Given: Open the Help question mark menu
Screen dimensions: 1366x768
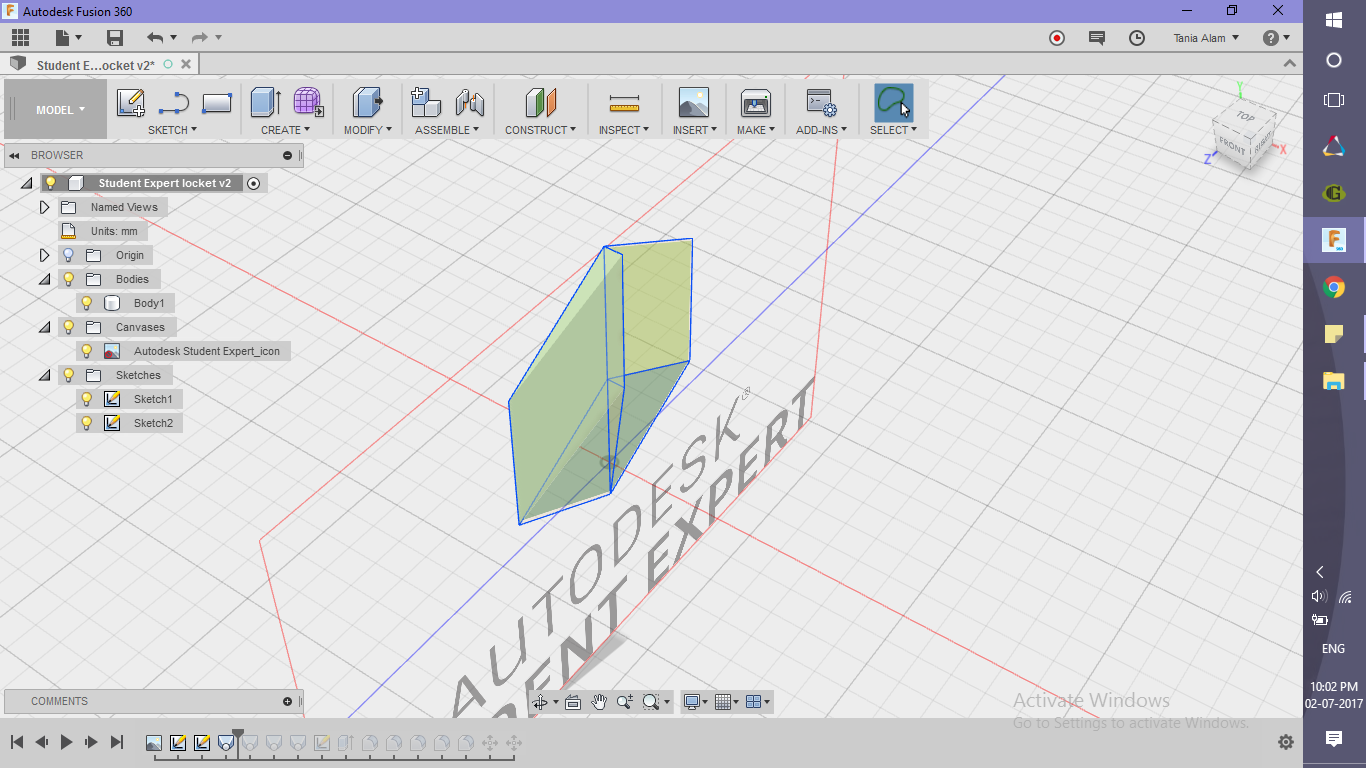Looking at the screenshot, I should point(1276,38).
